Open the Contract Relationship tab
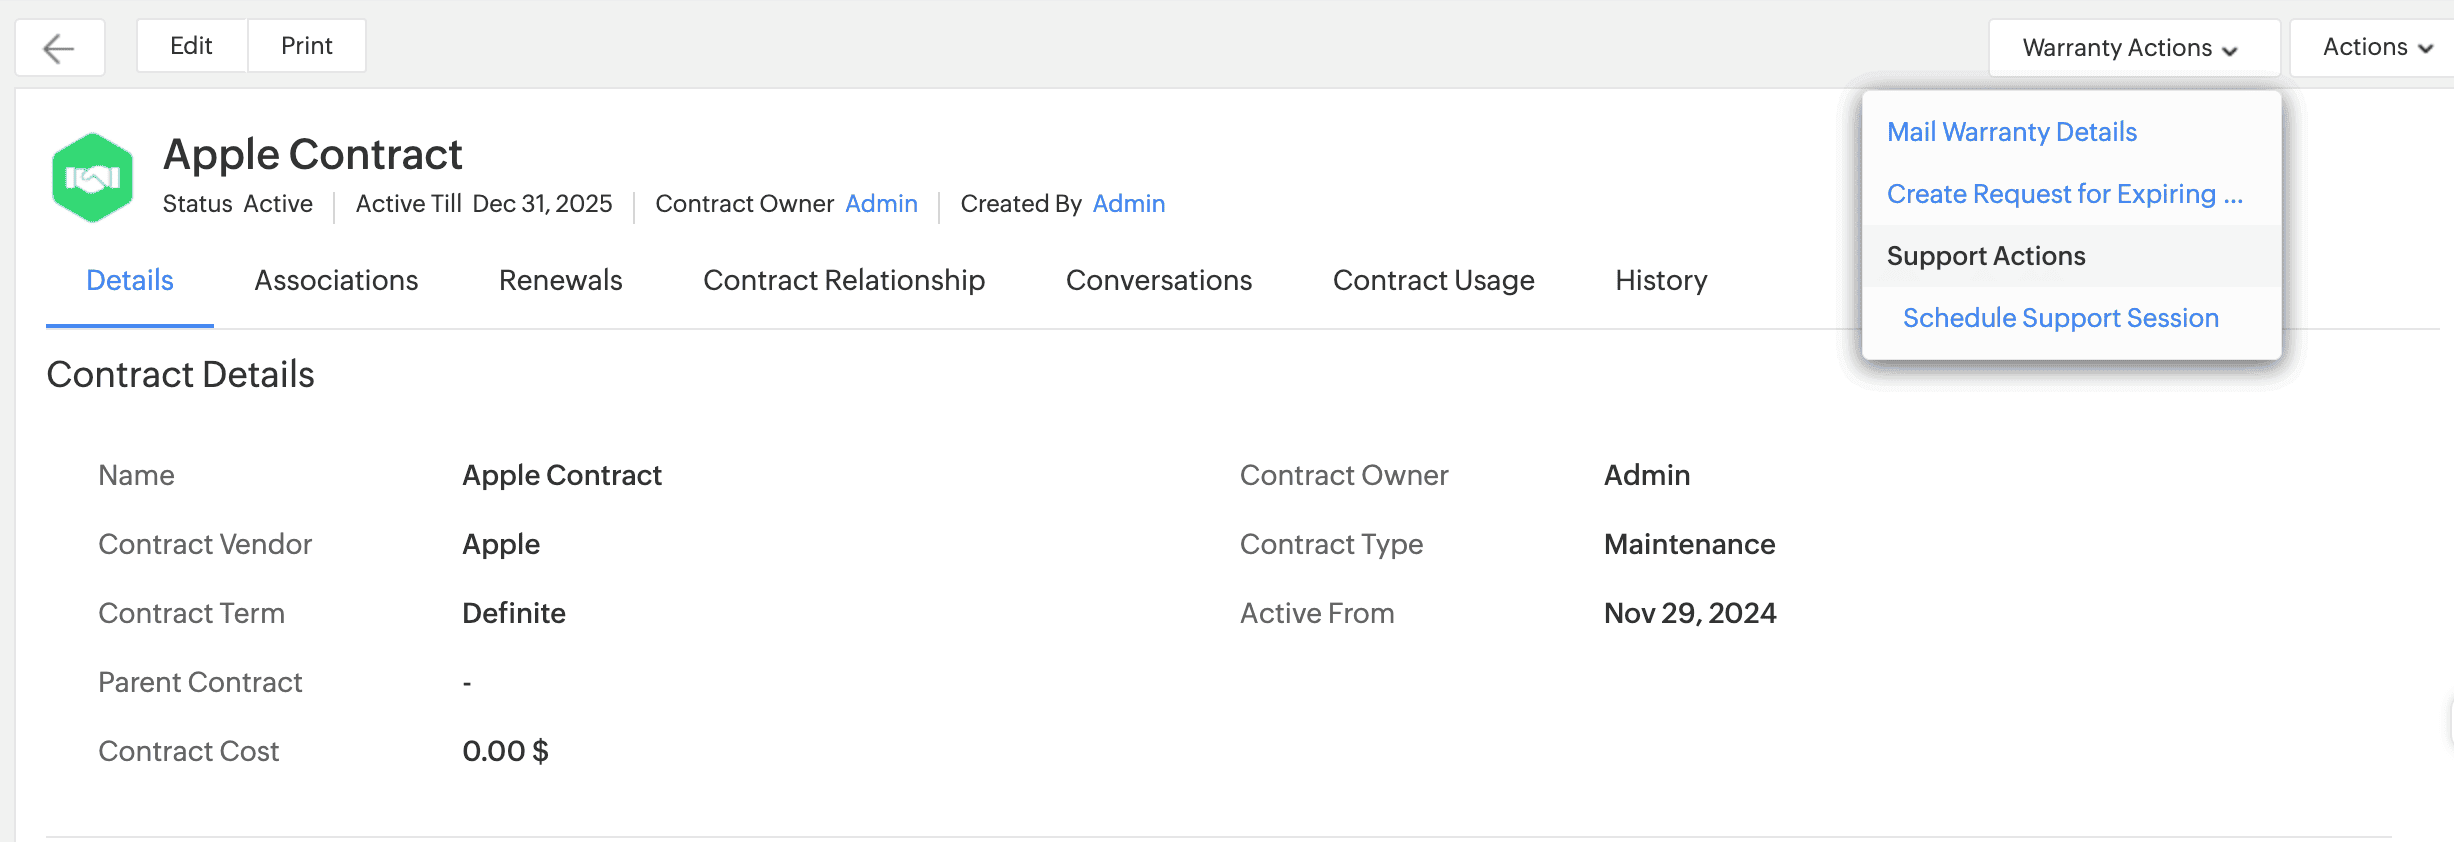Viewport: 2454px width, 842px height. click(x=843, y=280)
